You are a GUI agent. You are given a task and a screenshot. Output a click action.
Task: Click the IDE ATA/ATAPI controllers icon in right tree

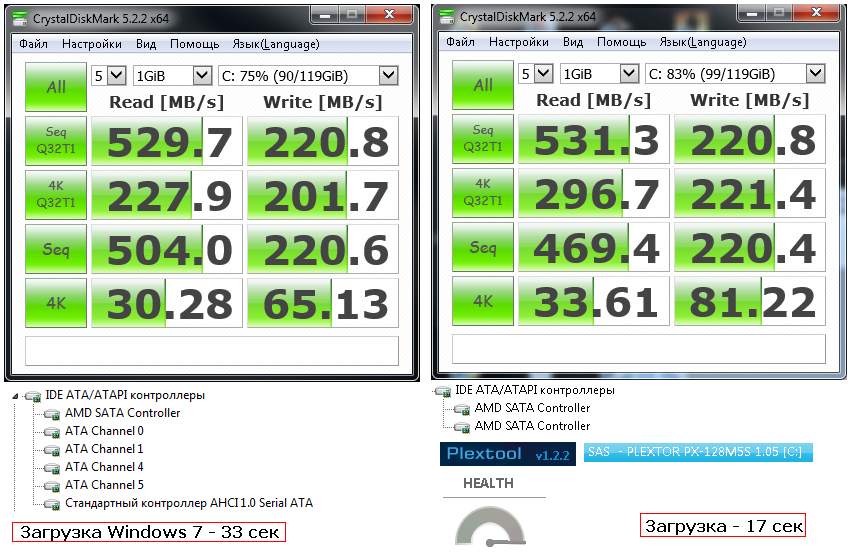tap(443, 391)
